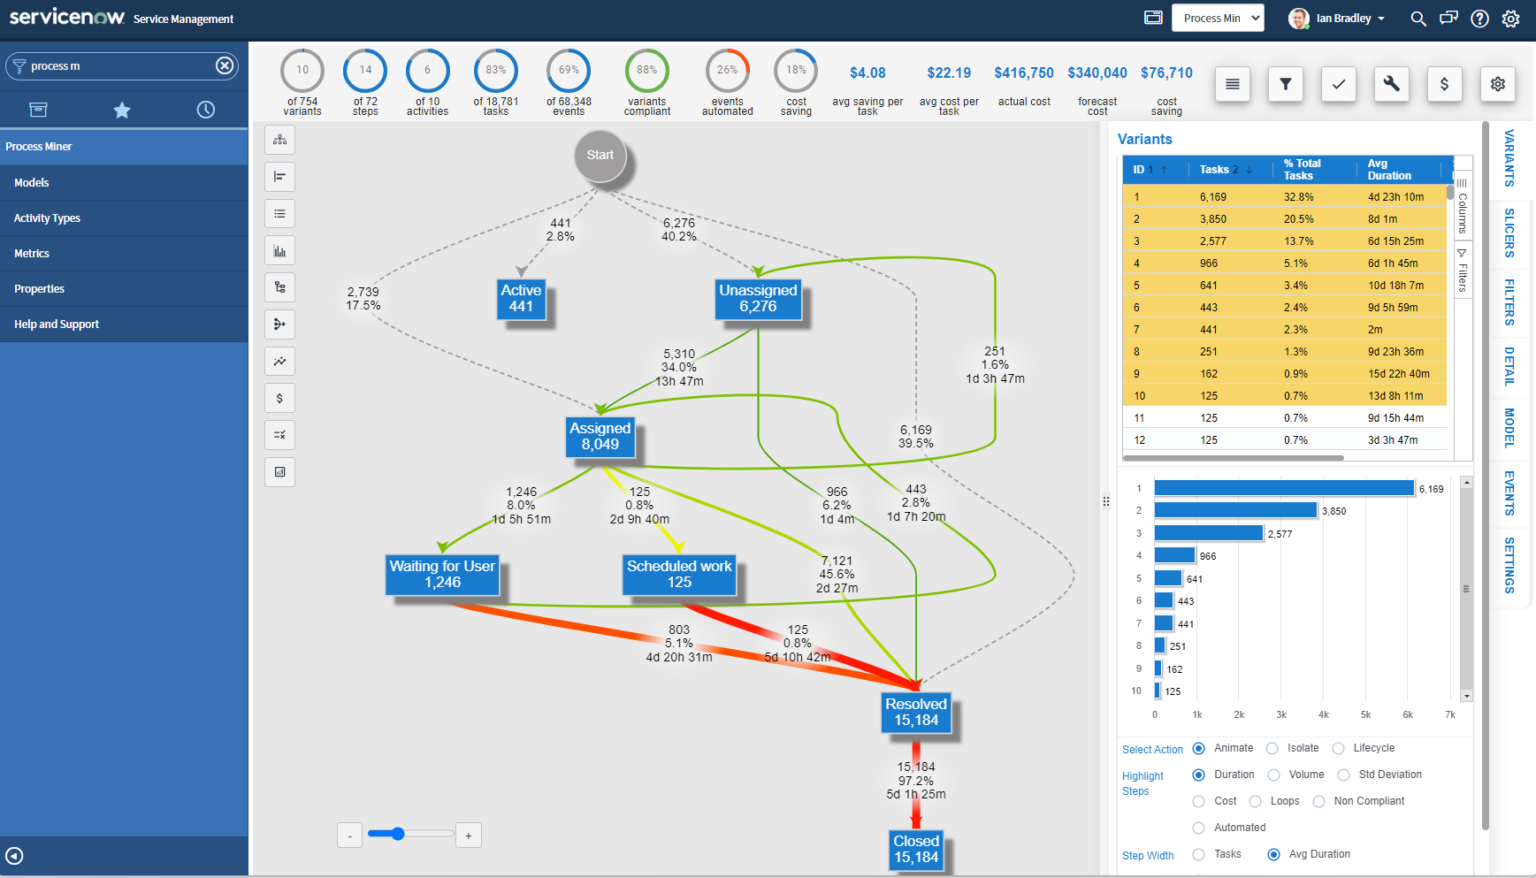1536x878 pixels.
Task: Select the Animate radio option
Action: 1198,748
